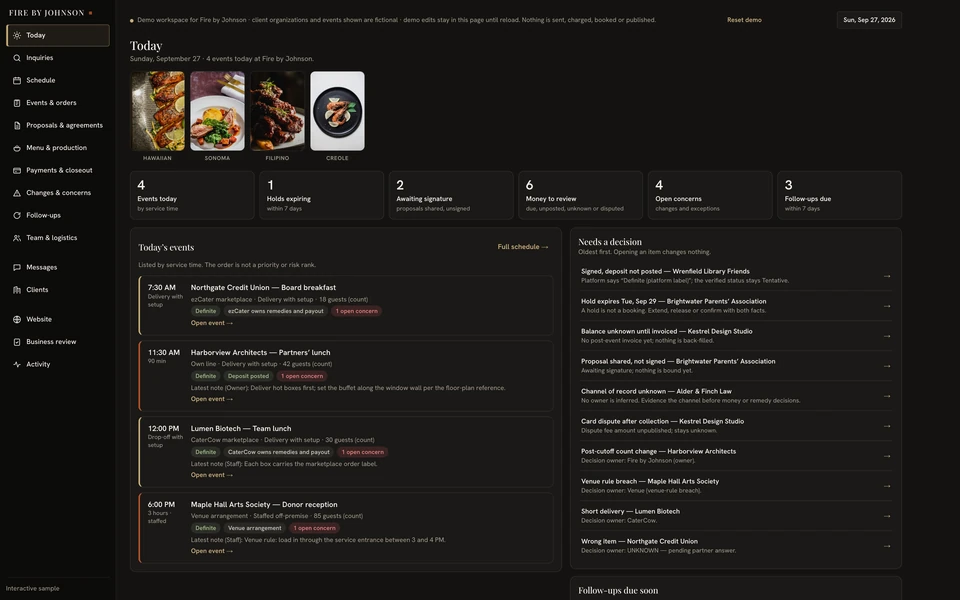Image resolution: width=960 pixels, height=600 pixels.
Task: Open event for Maple Hall donor reception
Action: pyautogui.click(x=212, y=551)
